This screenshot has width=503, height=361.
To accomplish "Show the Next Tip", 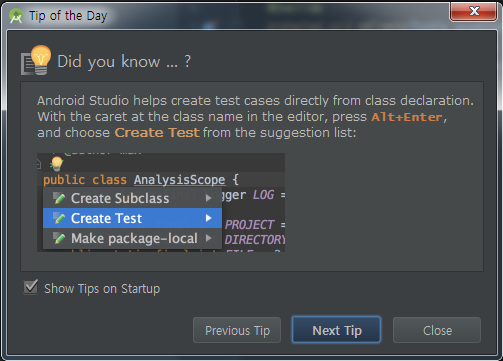I will [x=336, y=330].
